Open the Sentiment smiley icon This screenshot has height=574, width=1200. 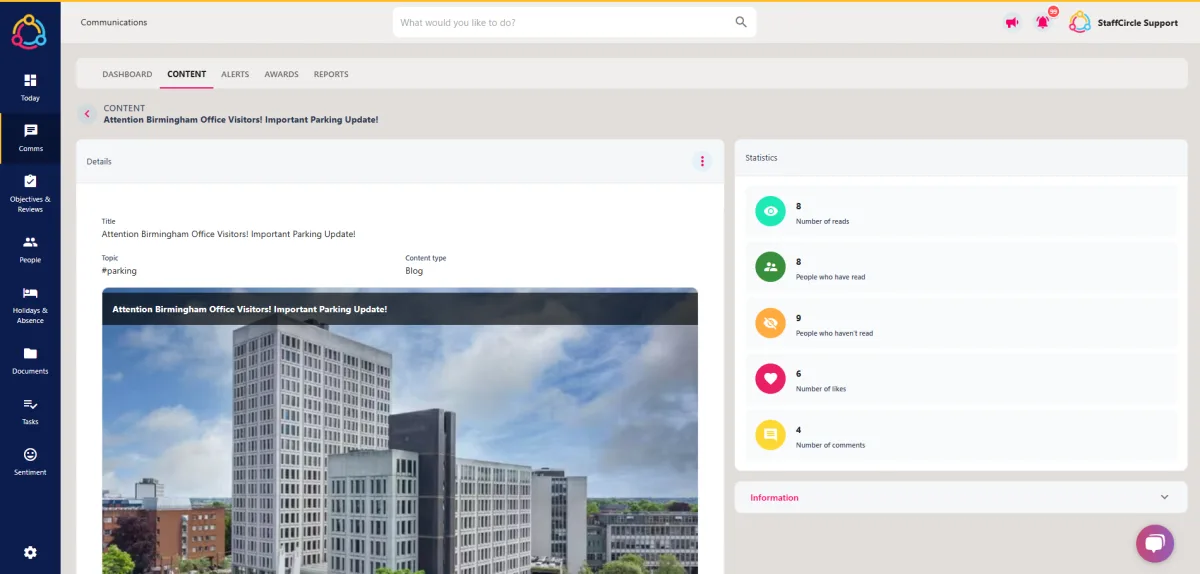[30, 461]
